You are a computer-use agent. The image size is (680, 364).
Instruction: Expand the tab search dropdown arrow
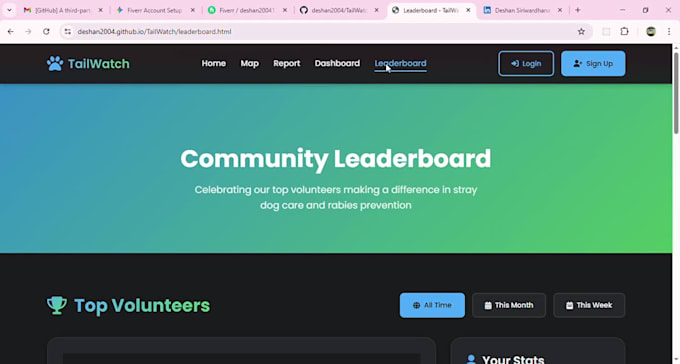(x=9, y=10)
